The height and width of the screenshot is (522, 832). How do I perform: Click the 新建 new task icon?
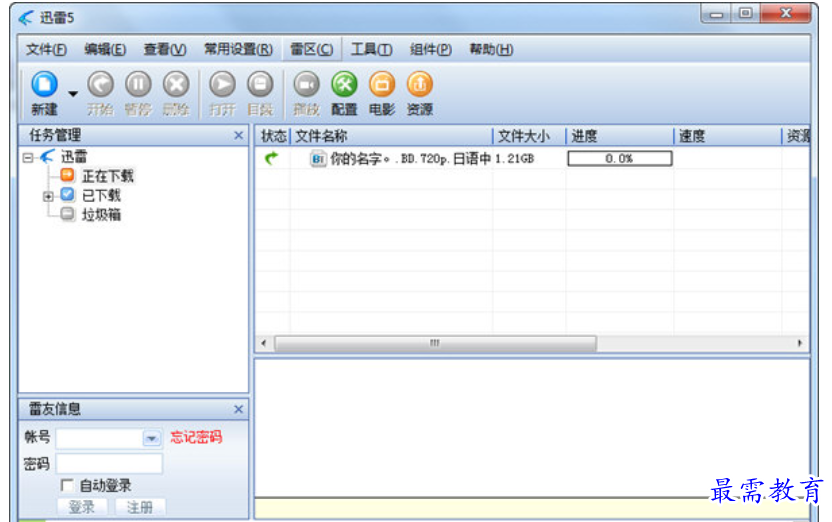pyautogui.click(x=45, y=85)
